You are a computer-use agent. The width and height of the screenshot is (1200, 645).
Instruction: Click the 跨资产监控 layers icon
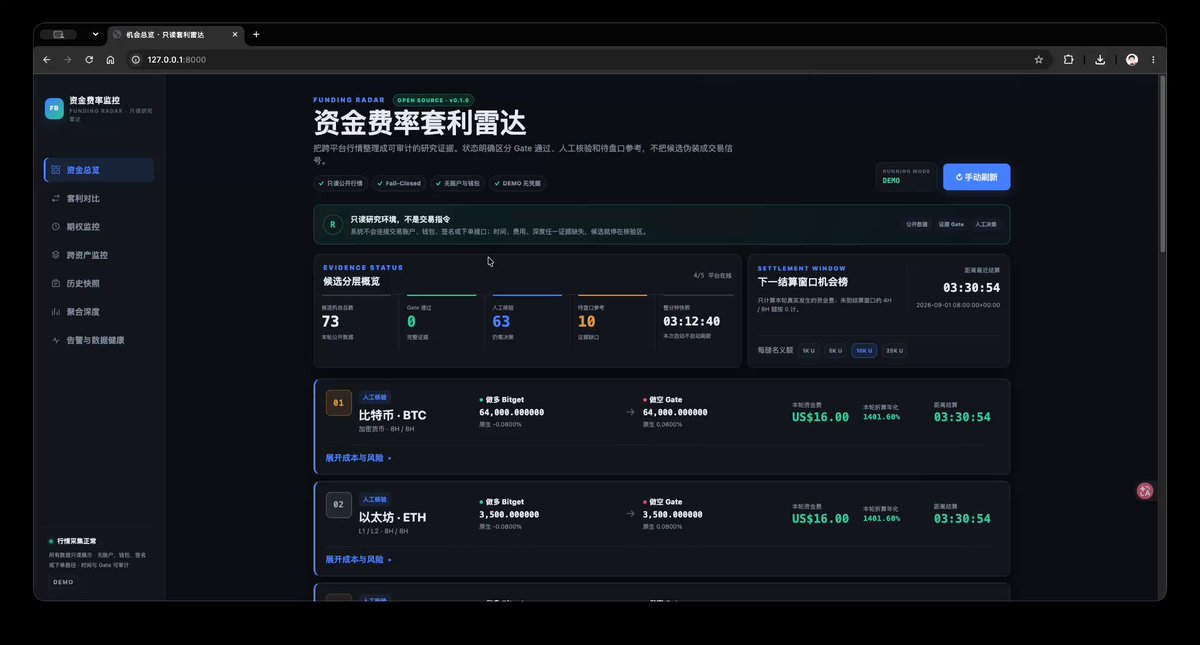pyautogui.click(x=56, y=255)
